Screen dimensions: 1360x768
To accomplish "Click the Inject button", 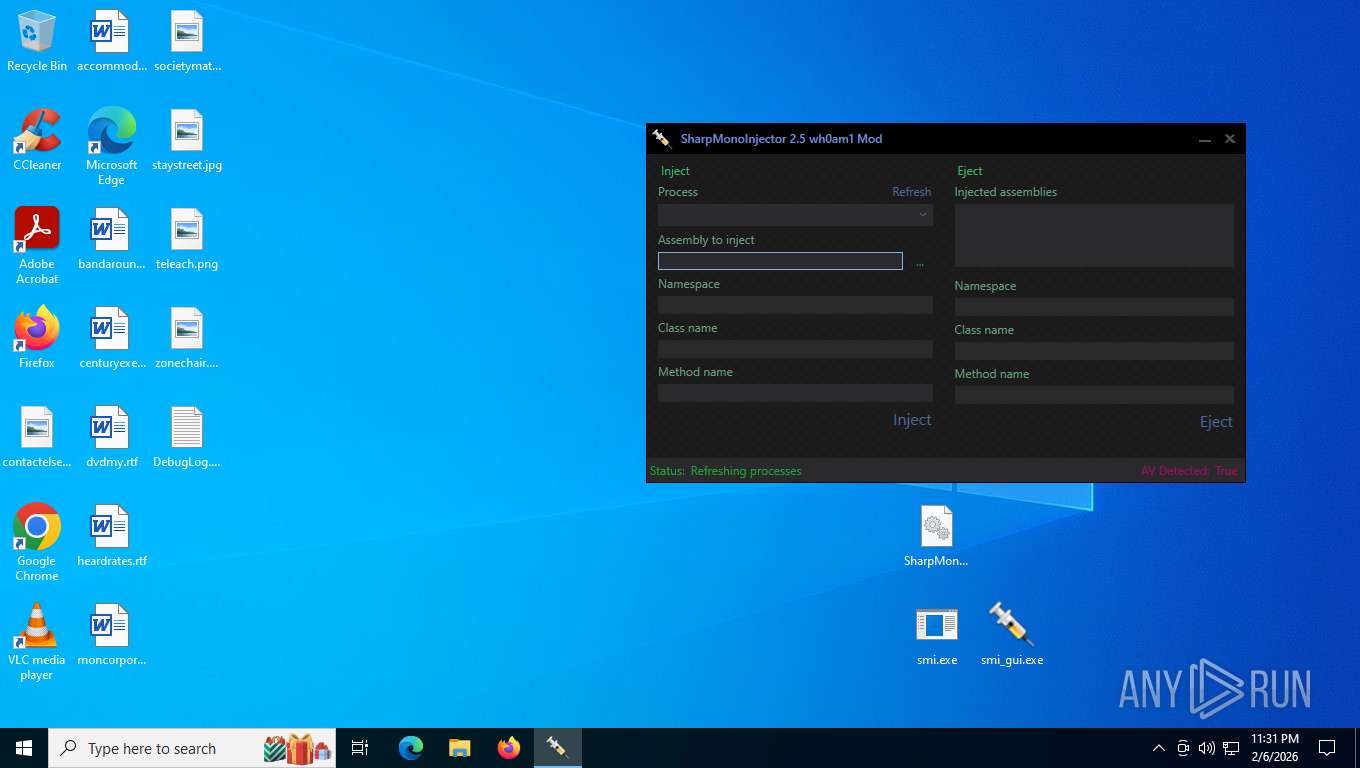I will [912, 420].
